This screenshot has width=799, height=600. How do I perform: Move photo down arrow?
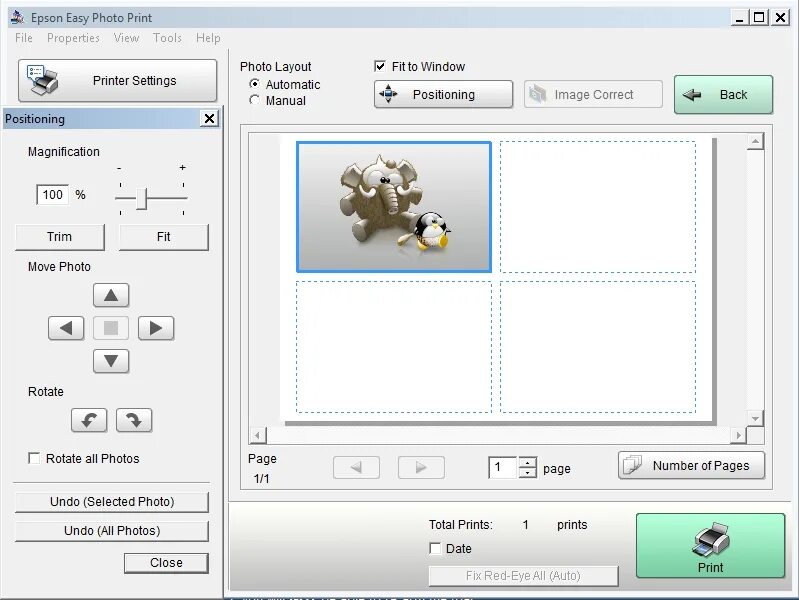click(111, 361)
